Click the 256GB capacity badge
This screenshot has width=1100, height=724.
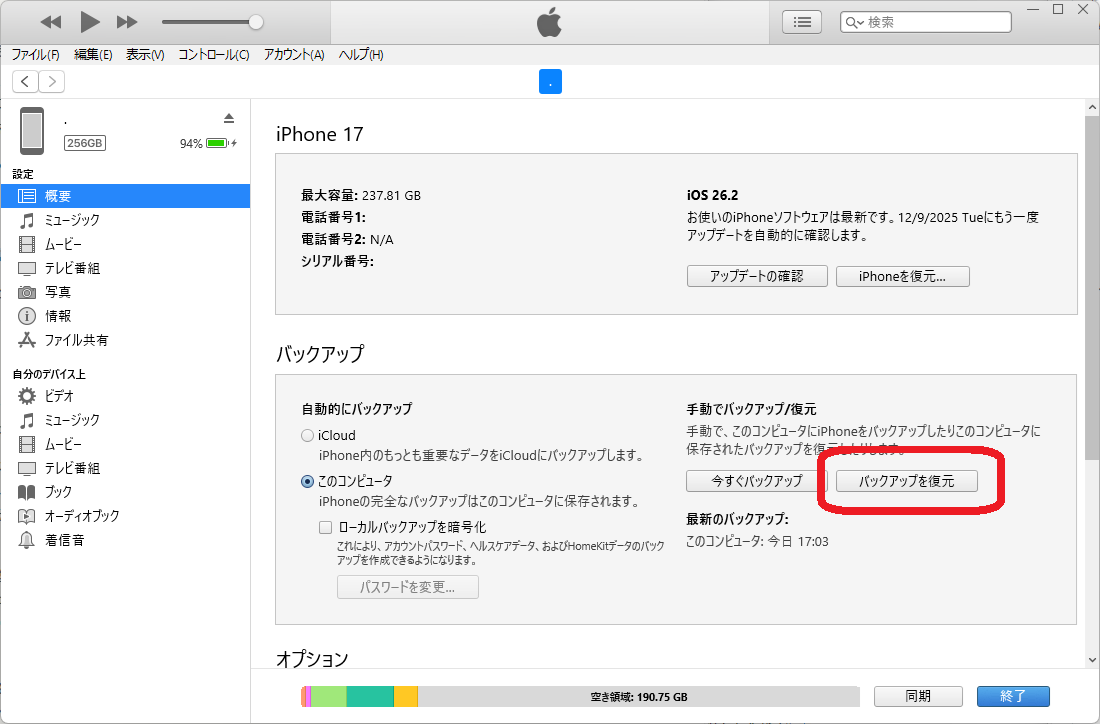click(85, 143)
